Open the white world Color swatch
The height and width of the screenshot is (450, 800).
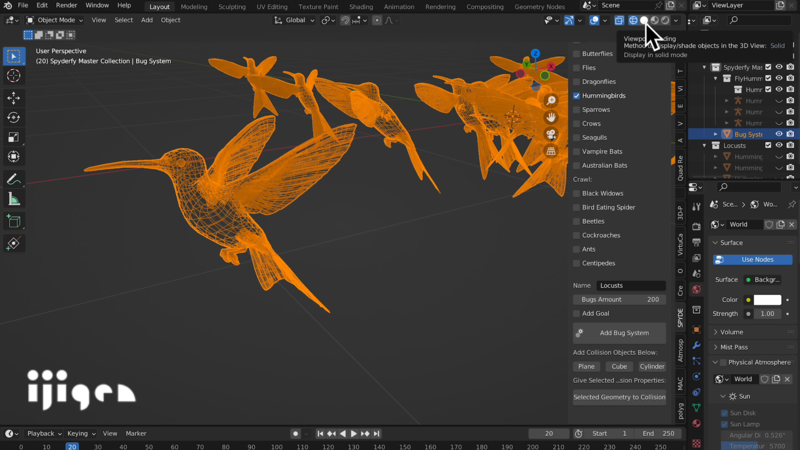point(767,300)
